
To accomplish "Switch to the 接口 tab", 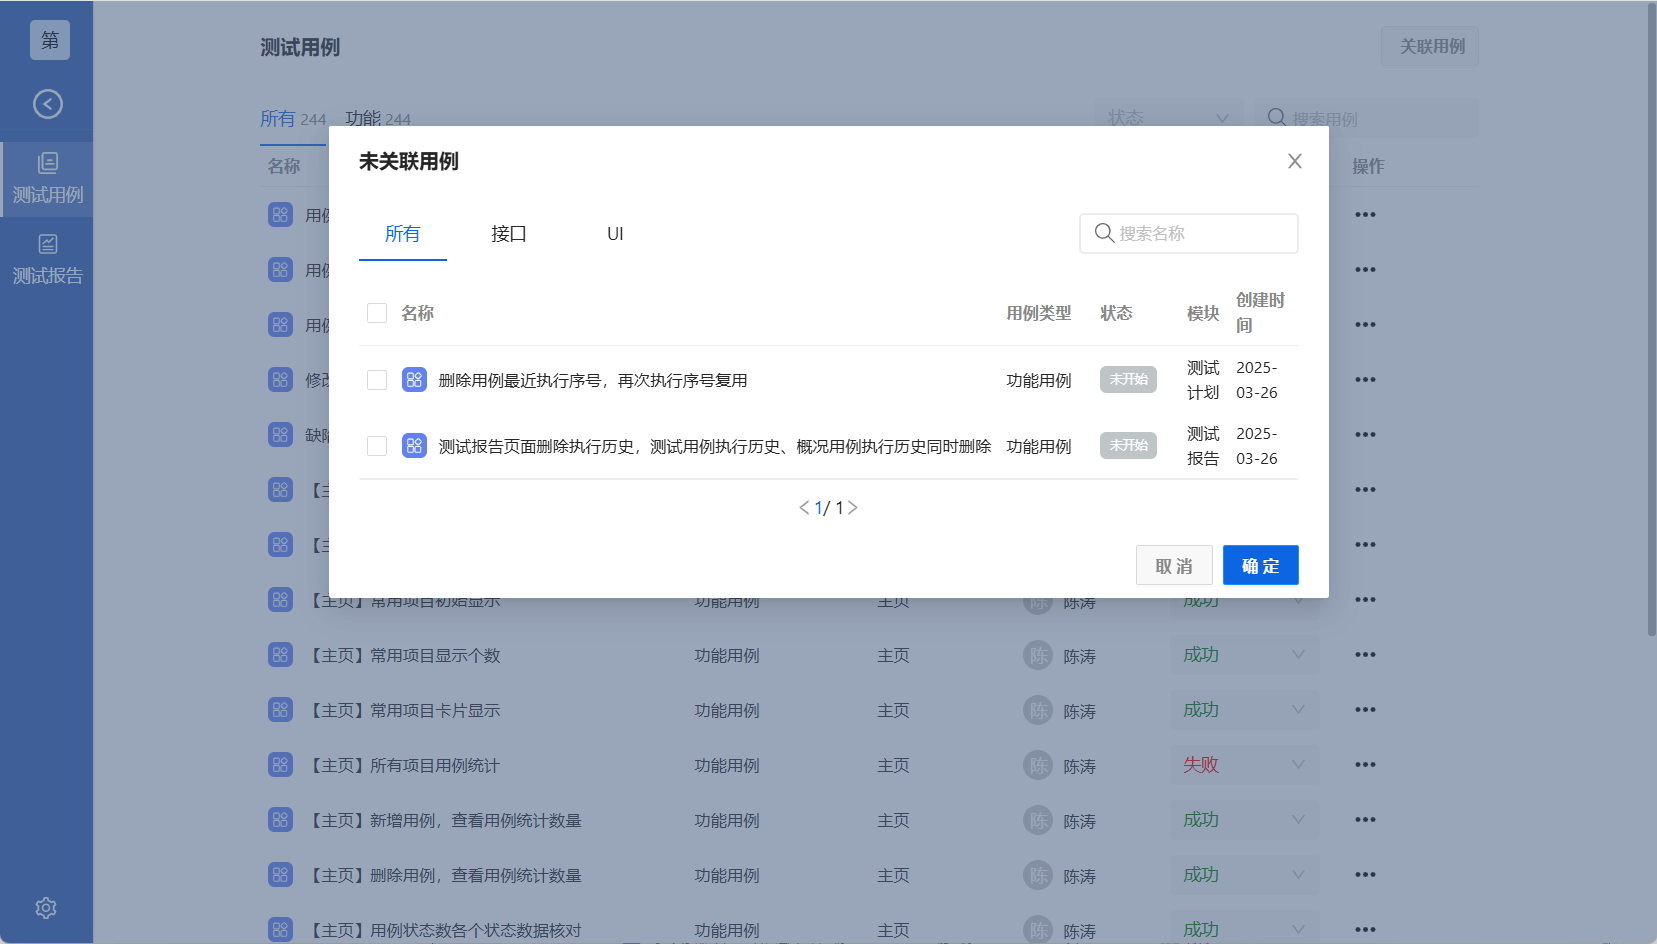I will click(509, 234).
